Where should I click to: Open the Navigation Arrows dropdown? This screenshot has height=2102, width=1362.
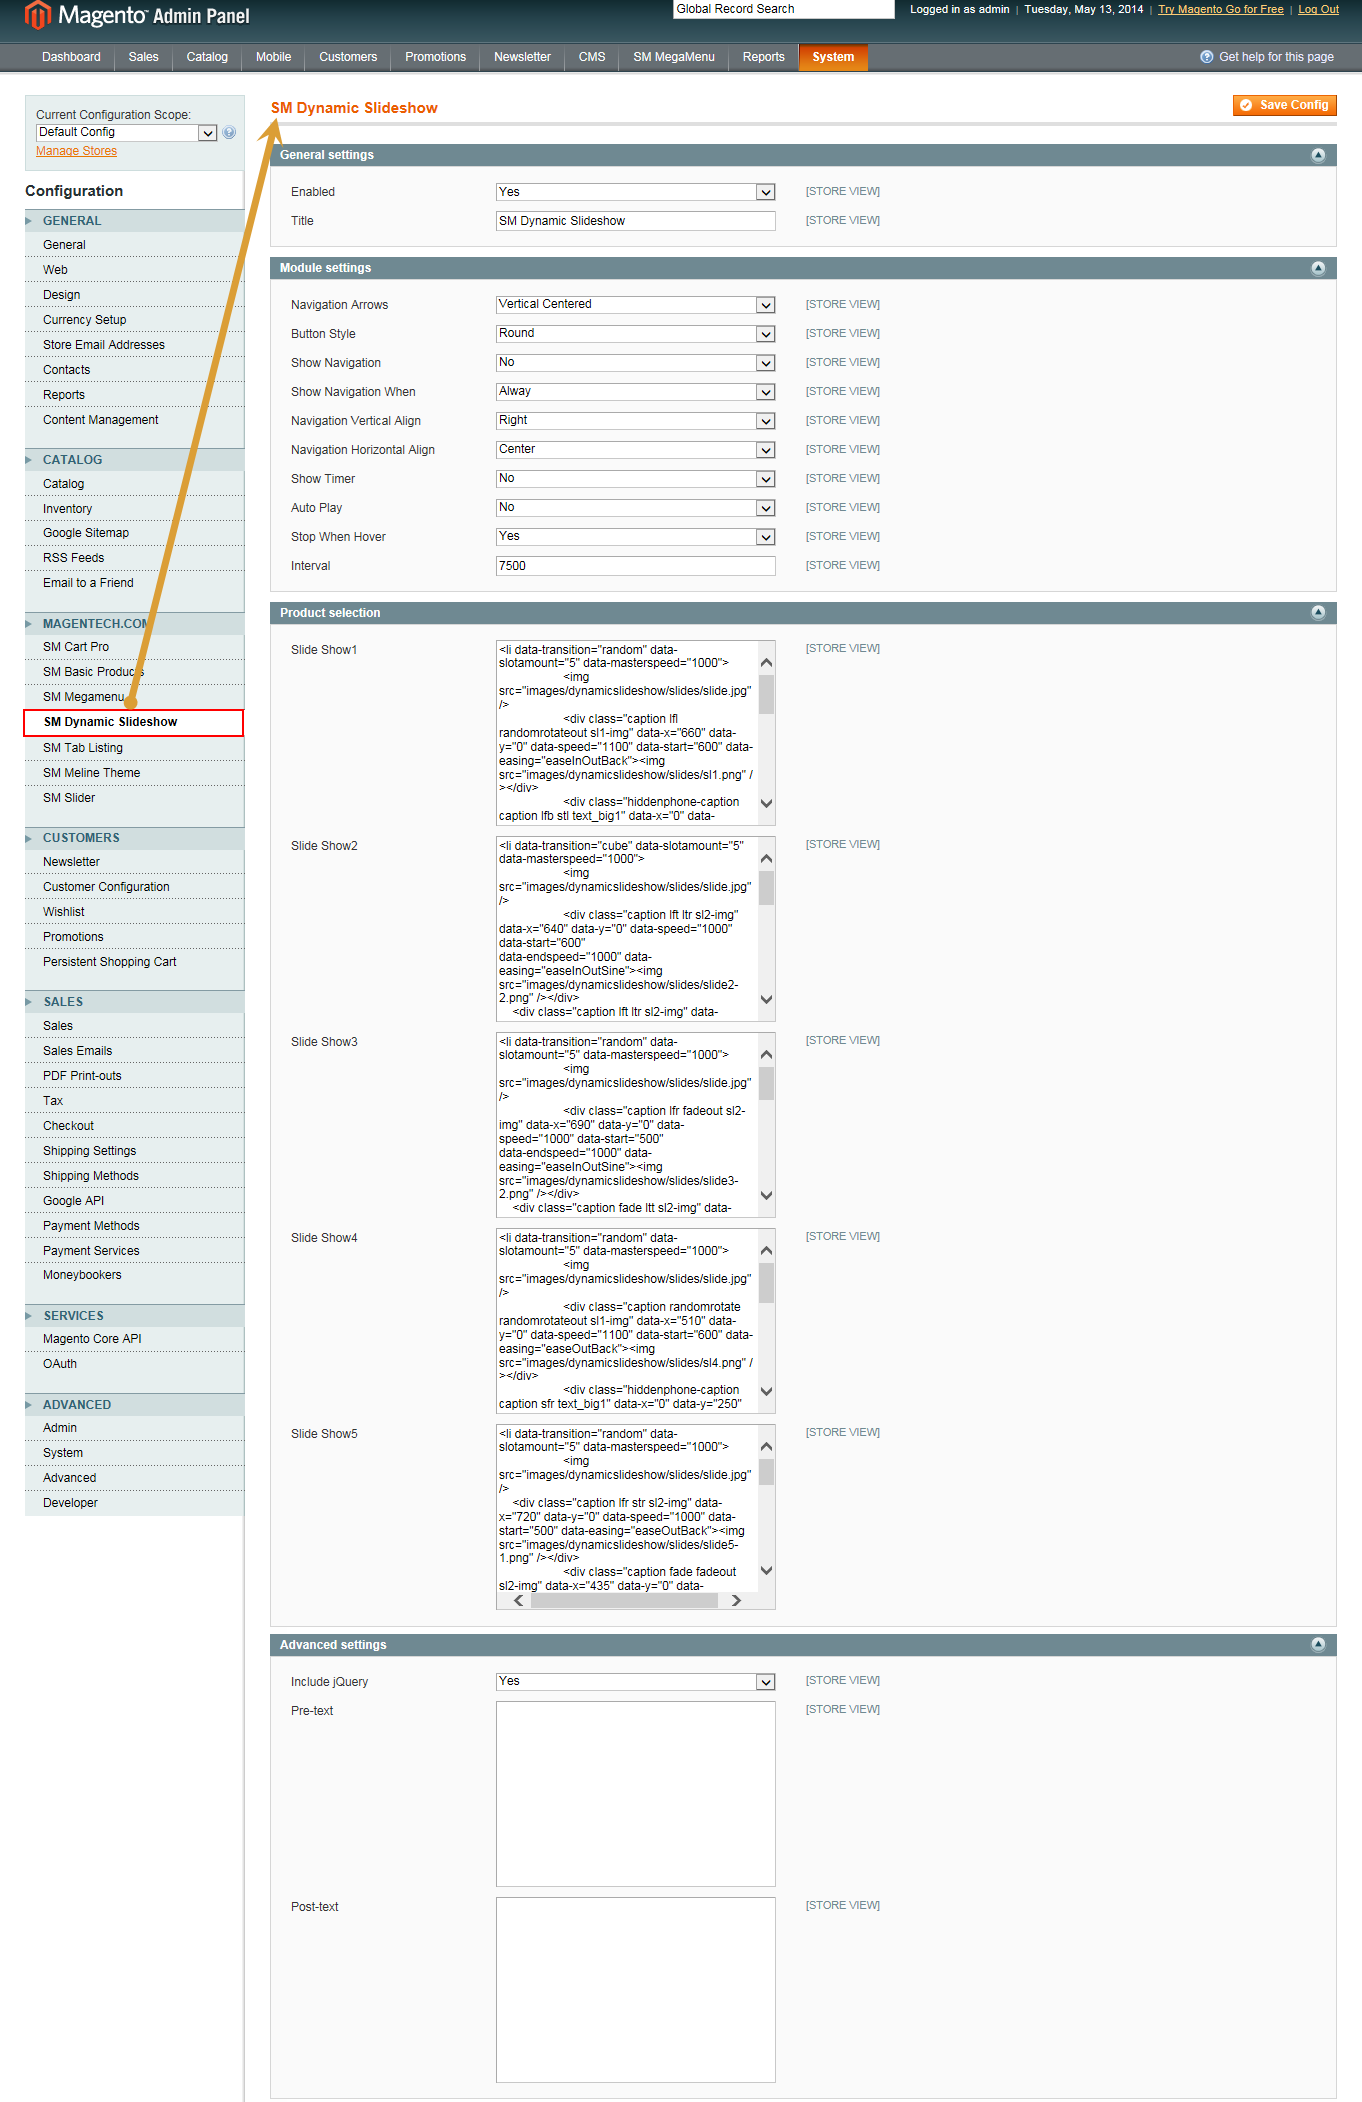[635, 305]
